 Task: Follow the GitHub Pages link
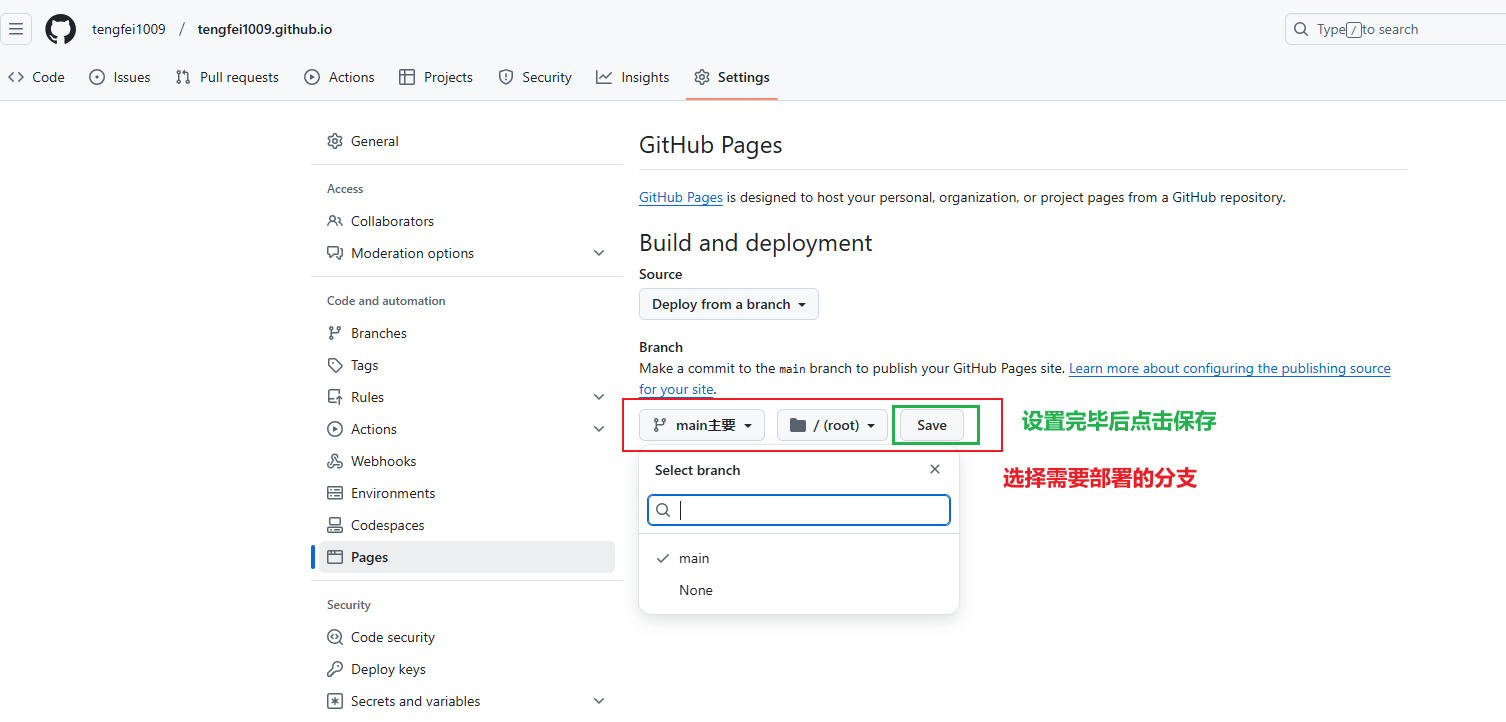point(681,197)
